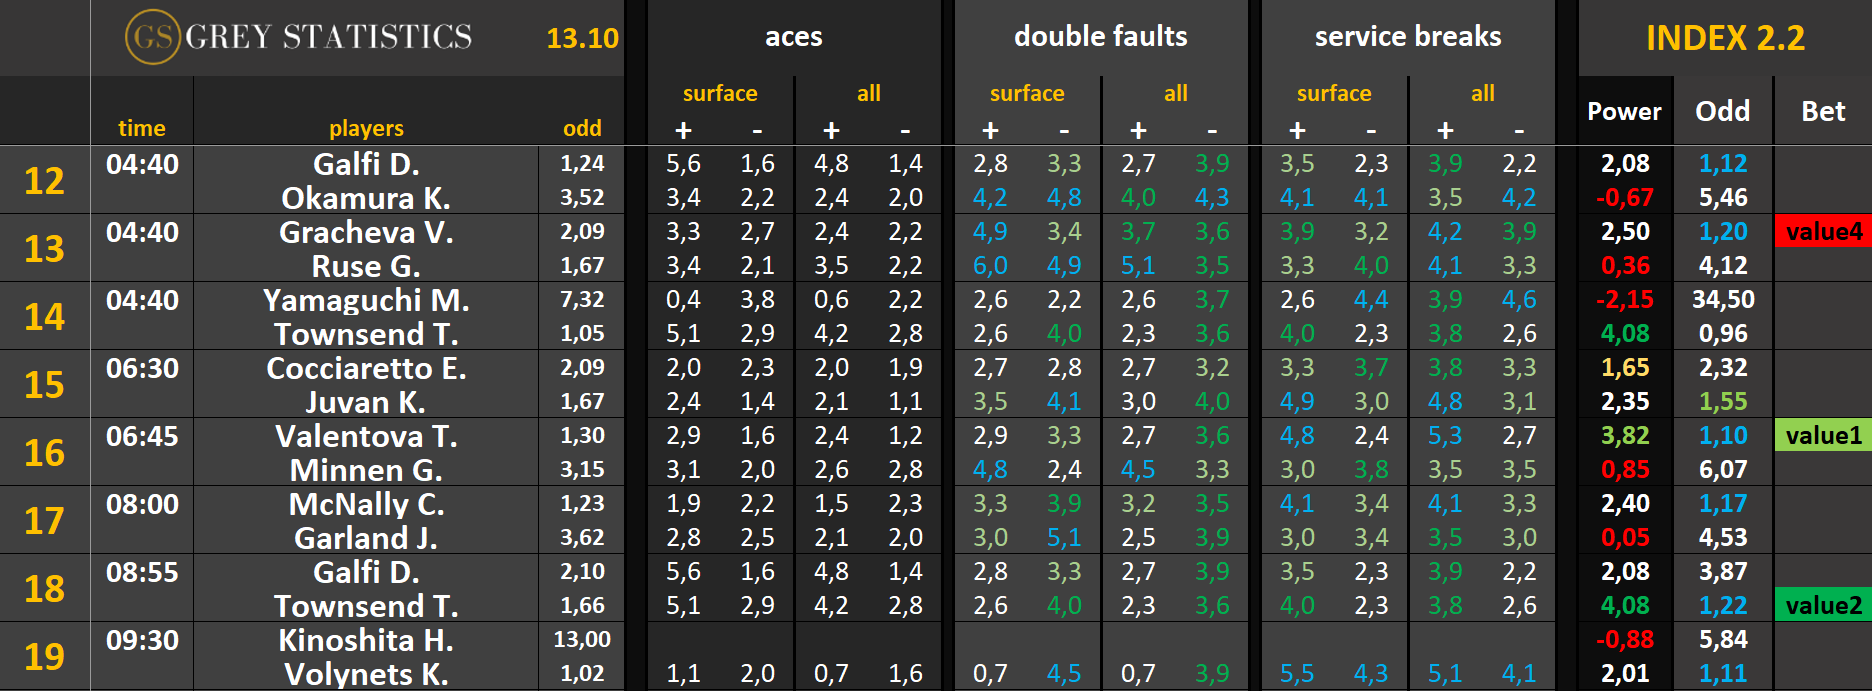This screenshot has height=691, width=1872.
Task: Select the light green value1 bet cell
Action: (1823, 436)
